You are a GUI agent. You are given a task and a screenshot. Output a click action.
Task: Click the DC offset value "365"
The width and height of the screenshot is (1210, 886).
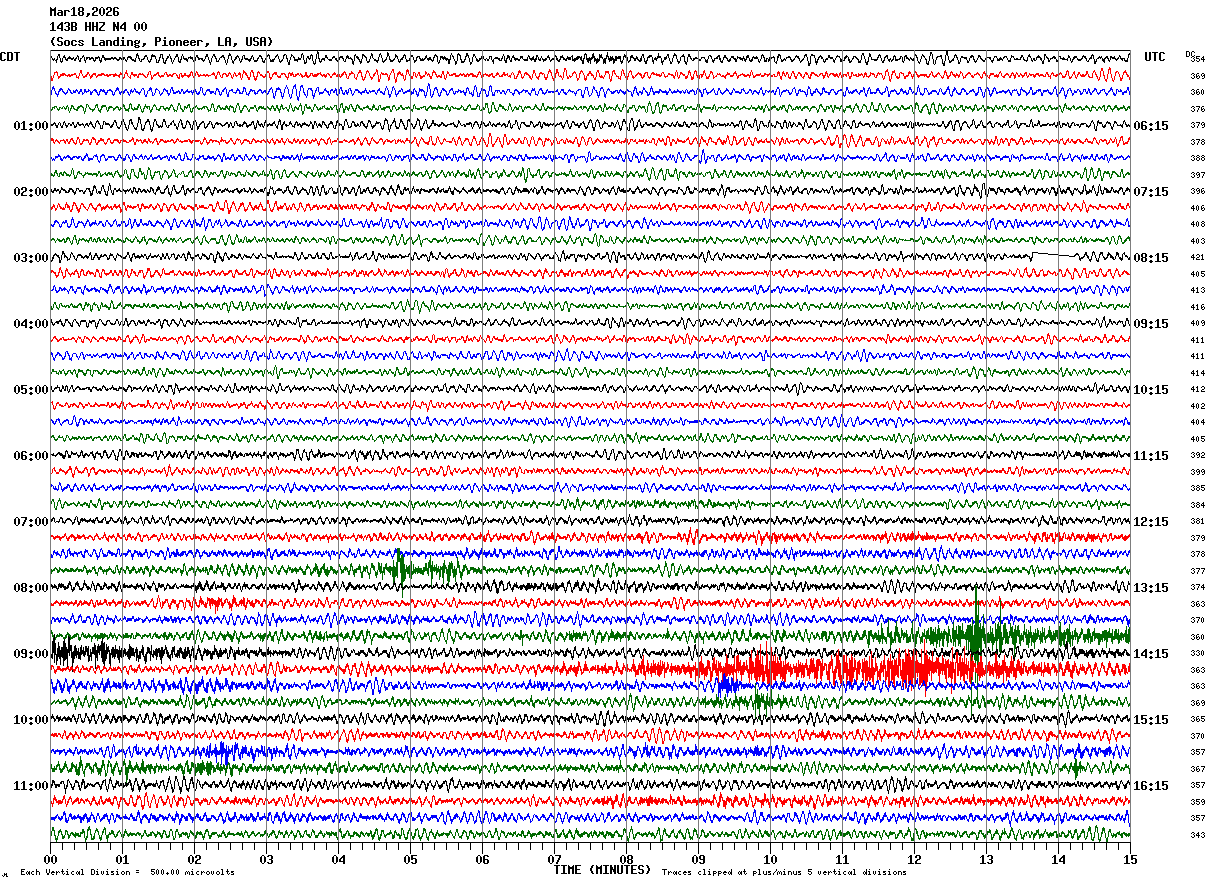coord(1198,719)
